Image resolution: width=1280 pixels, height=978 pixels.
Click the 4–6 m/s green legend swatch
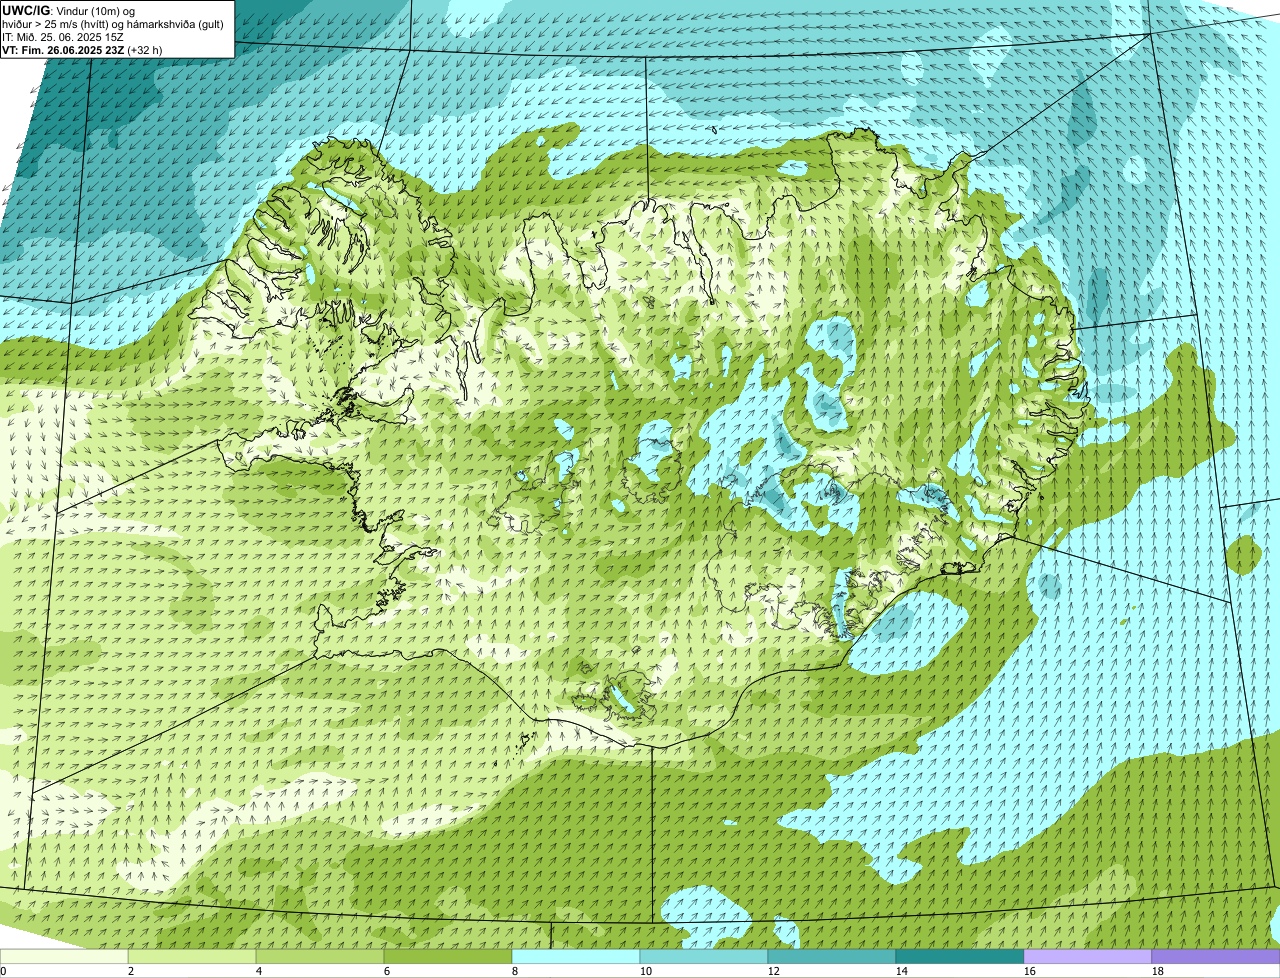pyautogui.click(x=320, y=956)
